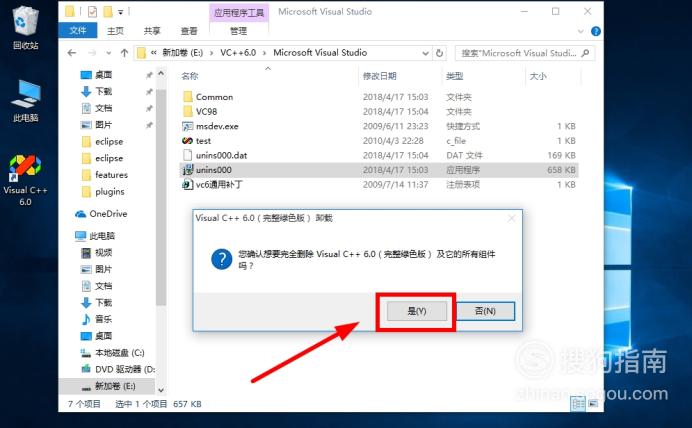The height and width of the screenshot is (428, 692).
Task: Click the properties quick access toolbar icon
Action: 92,11
